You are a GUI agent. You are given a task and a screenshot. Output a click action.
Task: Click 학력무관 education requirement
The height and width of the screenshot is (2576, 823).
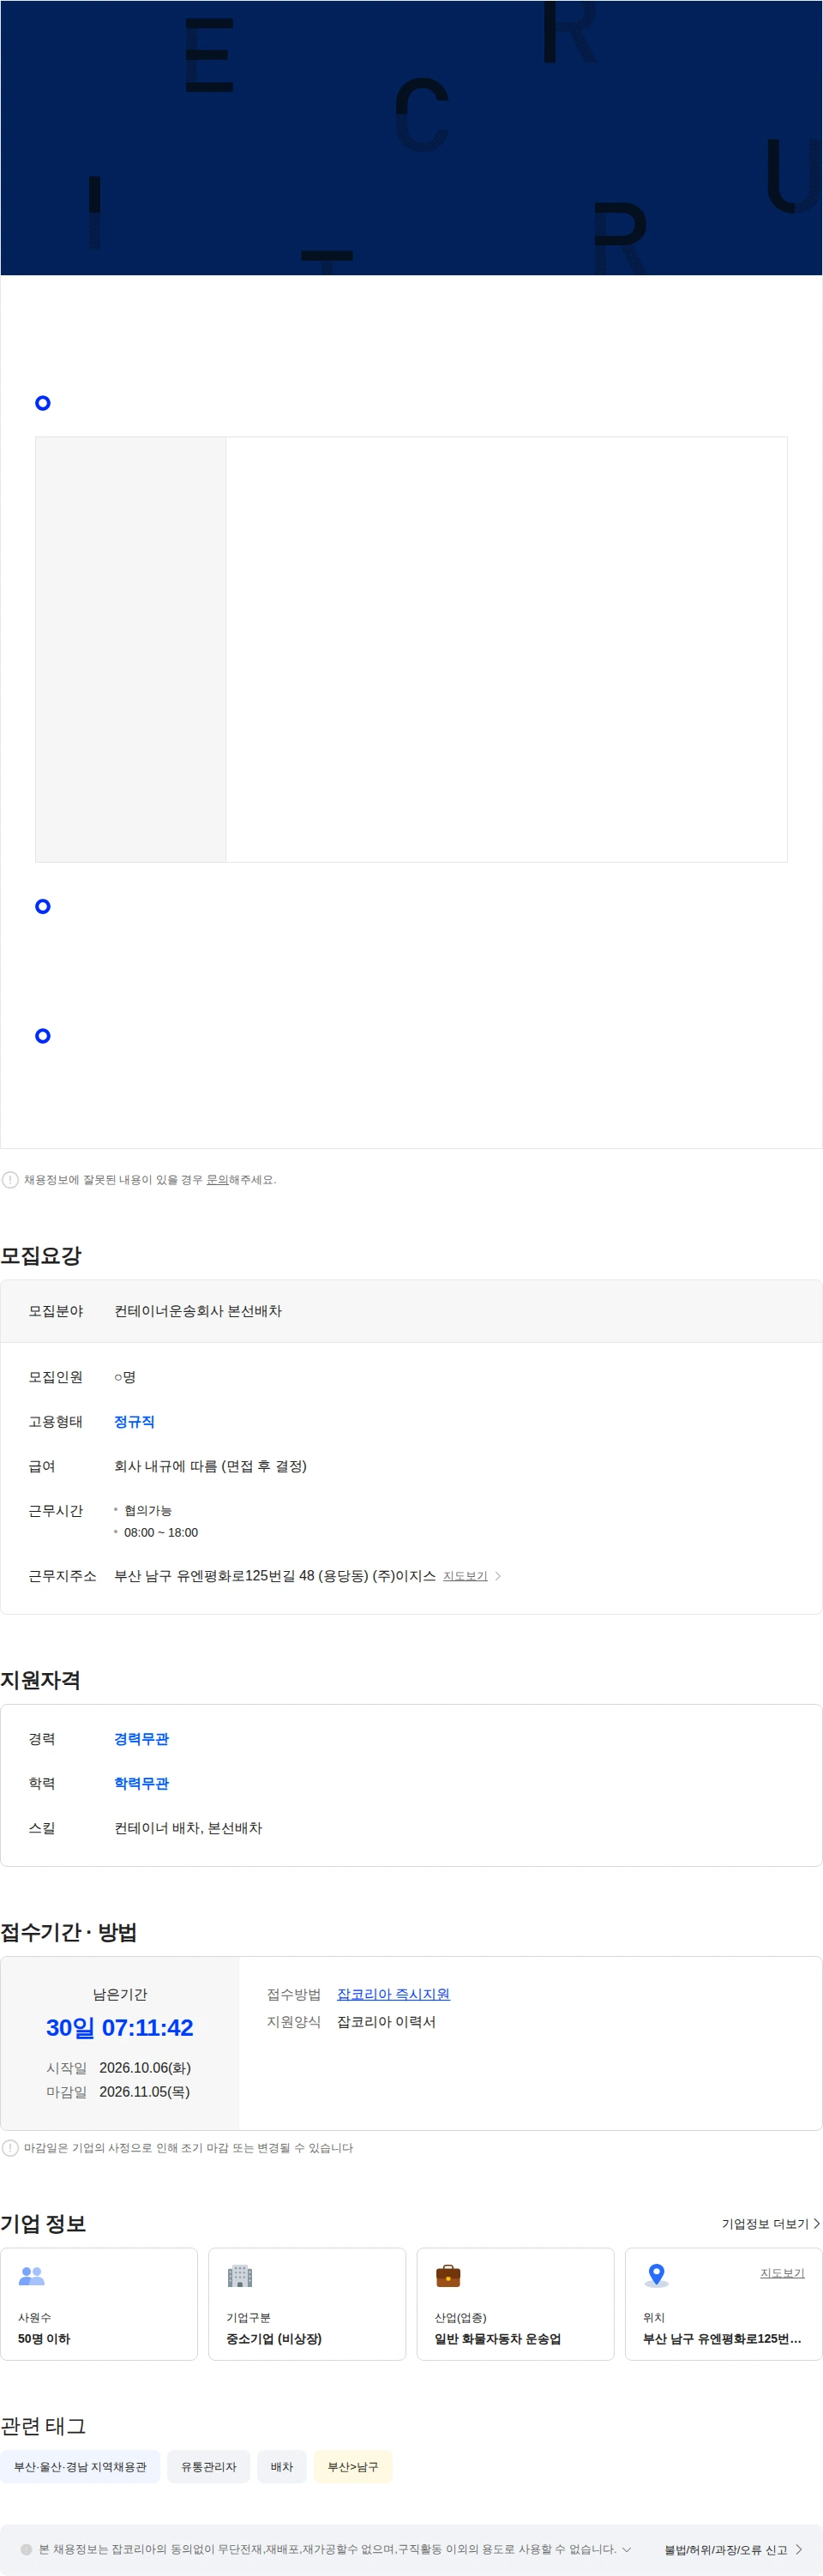click(x=141, y=1783)
